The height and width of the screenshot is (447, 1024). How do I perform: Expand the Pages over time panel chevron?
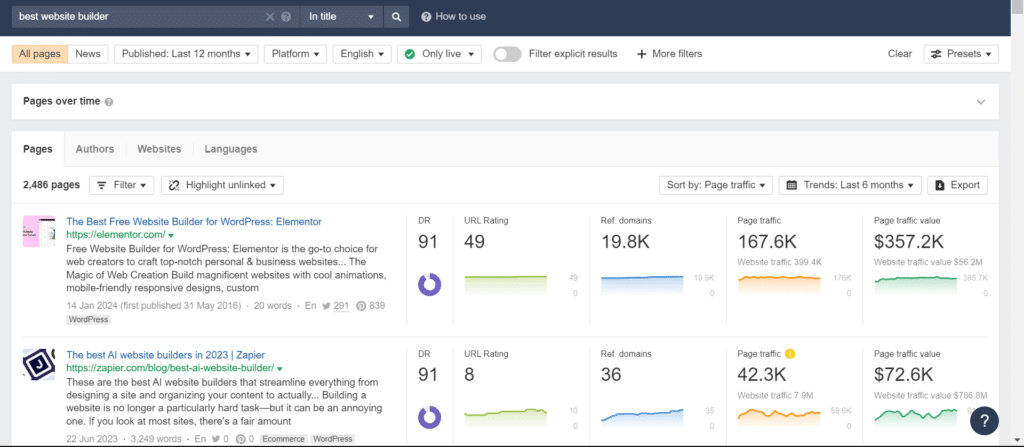click(x=980, y=102)
